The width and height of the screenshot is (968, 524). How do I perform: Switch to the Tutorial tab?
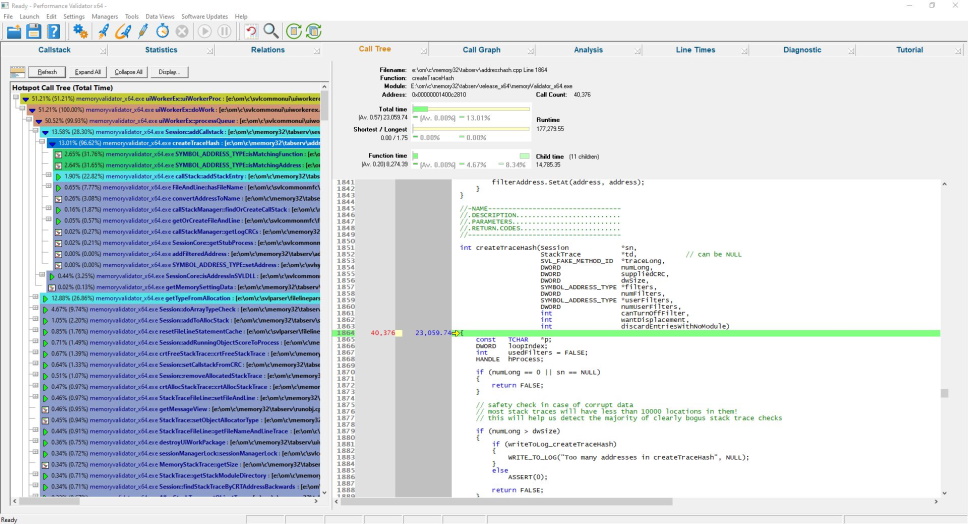point(909,50)
